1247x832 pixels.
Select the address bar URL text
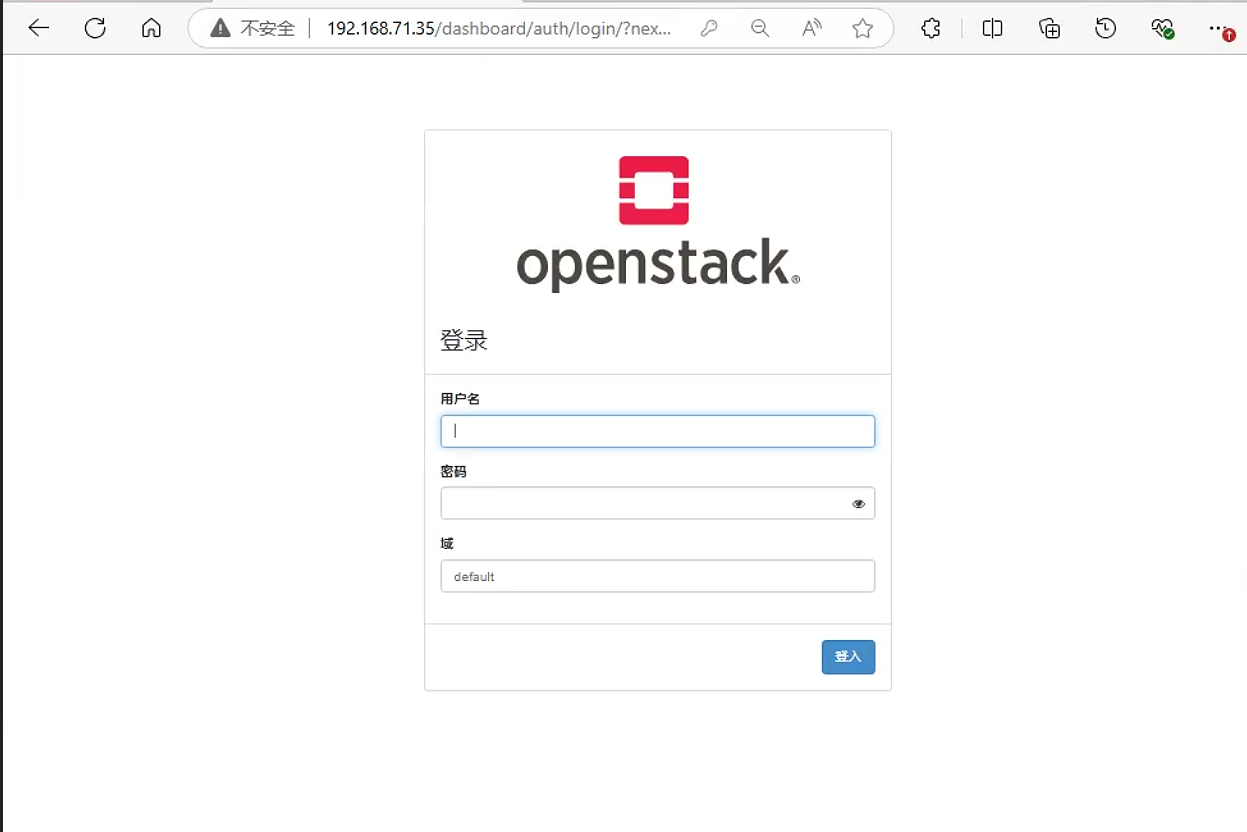pyautogui.click(x=499, y=29)
